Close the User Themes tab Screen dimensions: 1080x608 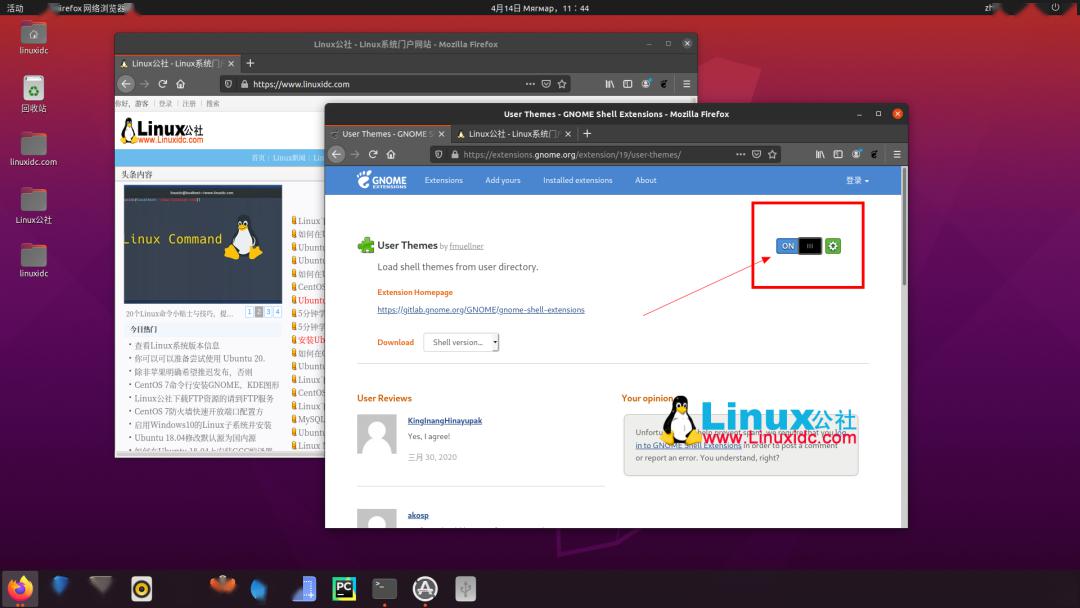[442, 134]
